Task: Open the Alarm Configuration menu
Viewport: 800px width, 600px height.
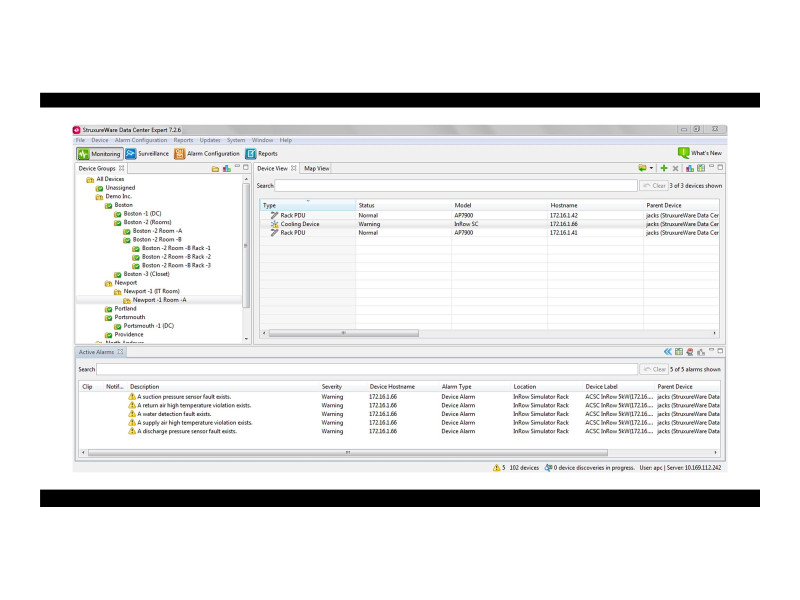Action: click(x=141, y=140)
